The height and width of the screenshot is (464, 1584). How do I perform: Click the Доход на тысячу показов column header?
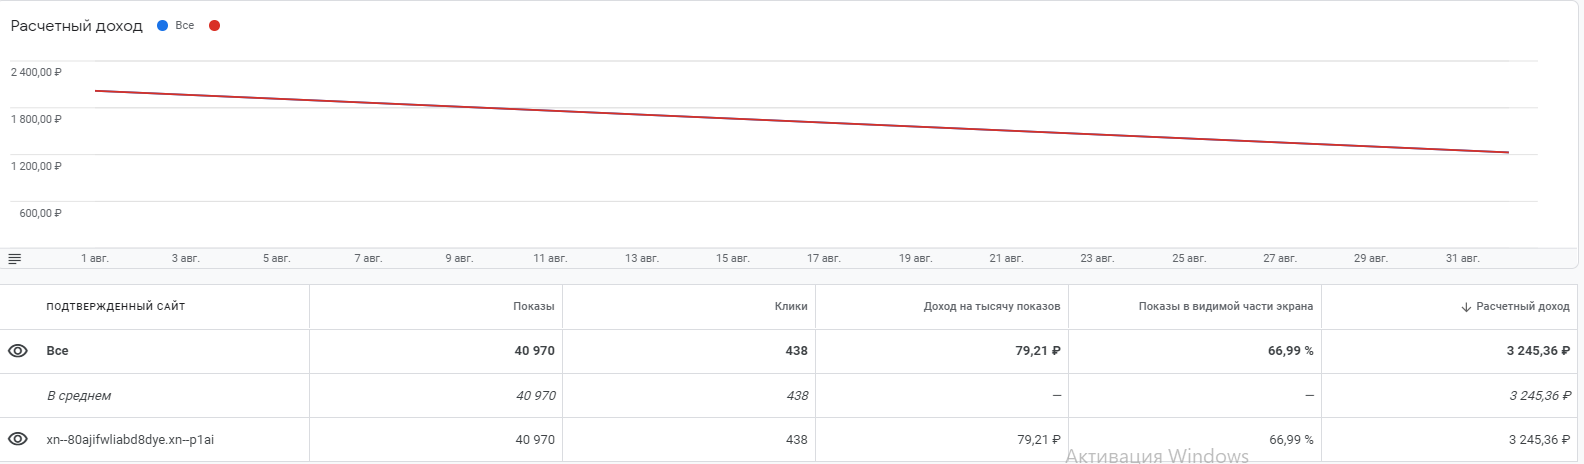[991, 306]
